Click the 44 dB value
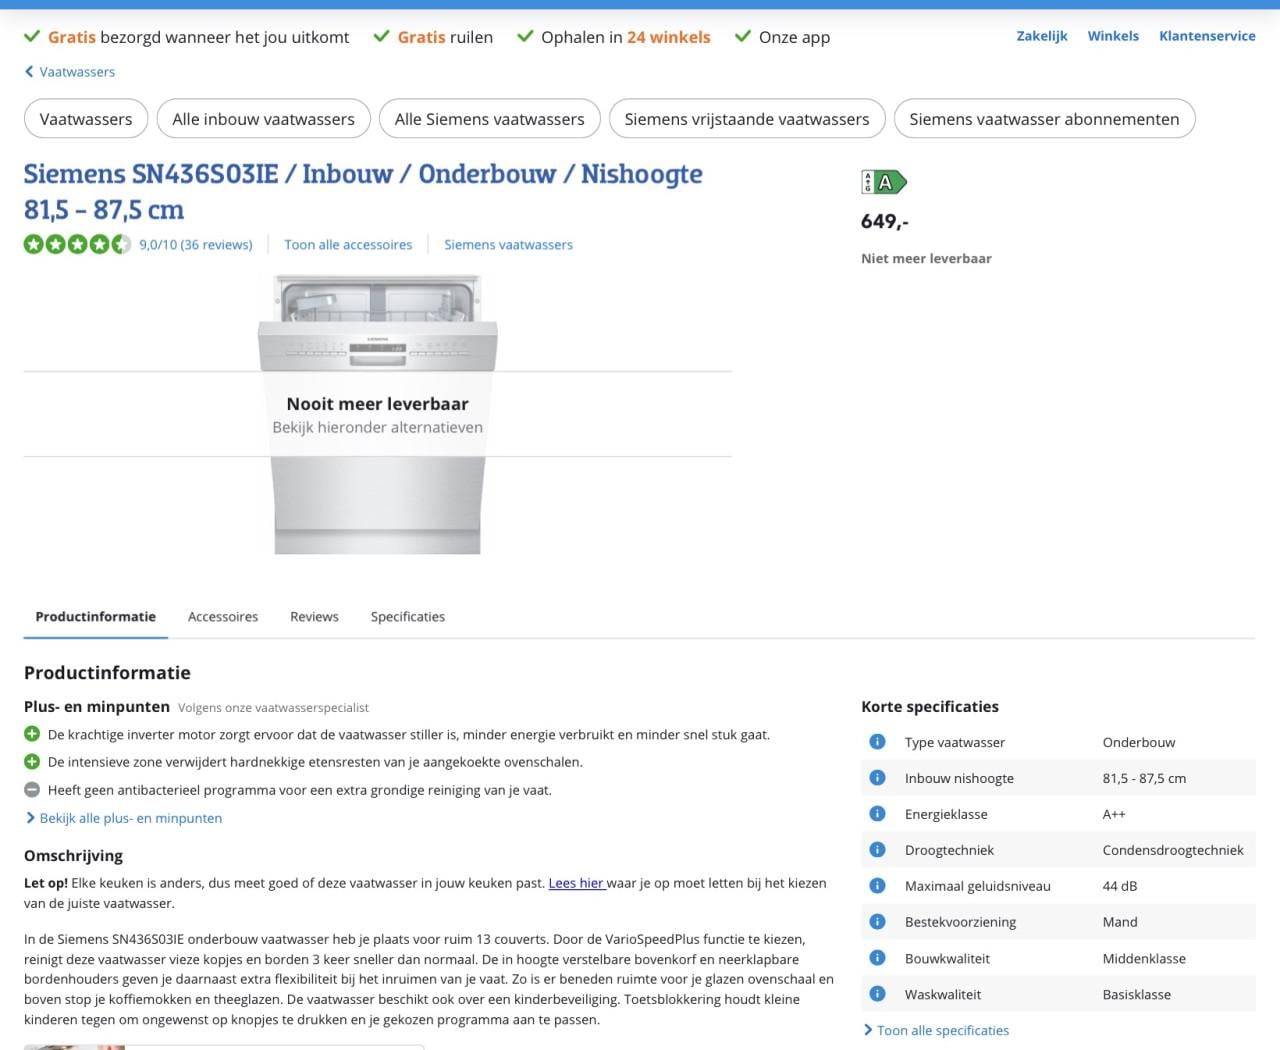The width and height of the screenshot is (1280, 1050). [x=1120, y=886]
